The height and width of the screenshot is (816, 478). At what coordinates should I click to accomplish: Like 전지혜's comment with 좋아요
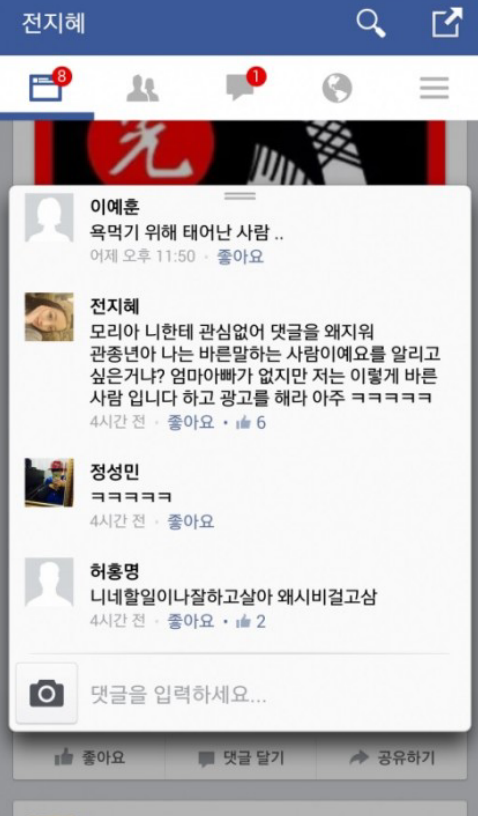(x=190, y=422)
